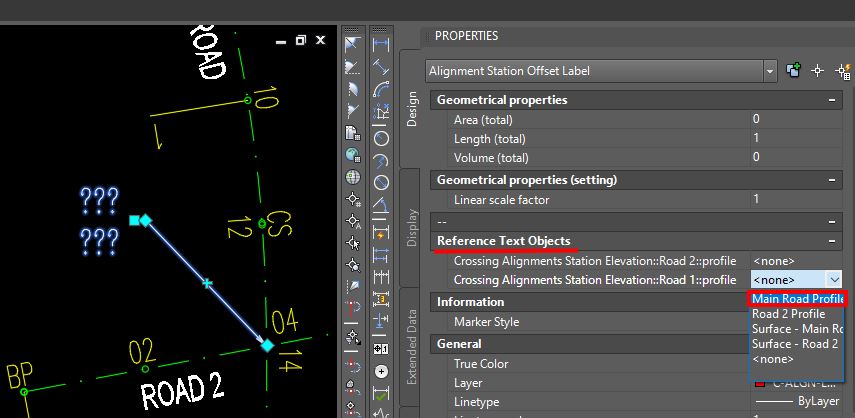855x418 pixels.
Task: Click the Select Objects crosshair icon
Action: pos(817,70)
